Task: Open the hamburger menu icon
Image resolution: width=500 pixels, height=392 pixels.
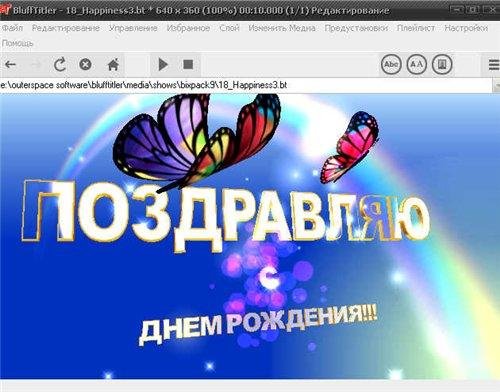Action: [x=494, y=64]
